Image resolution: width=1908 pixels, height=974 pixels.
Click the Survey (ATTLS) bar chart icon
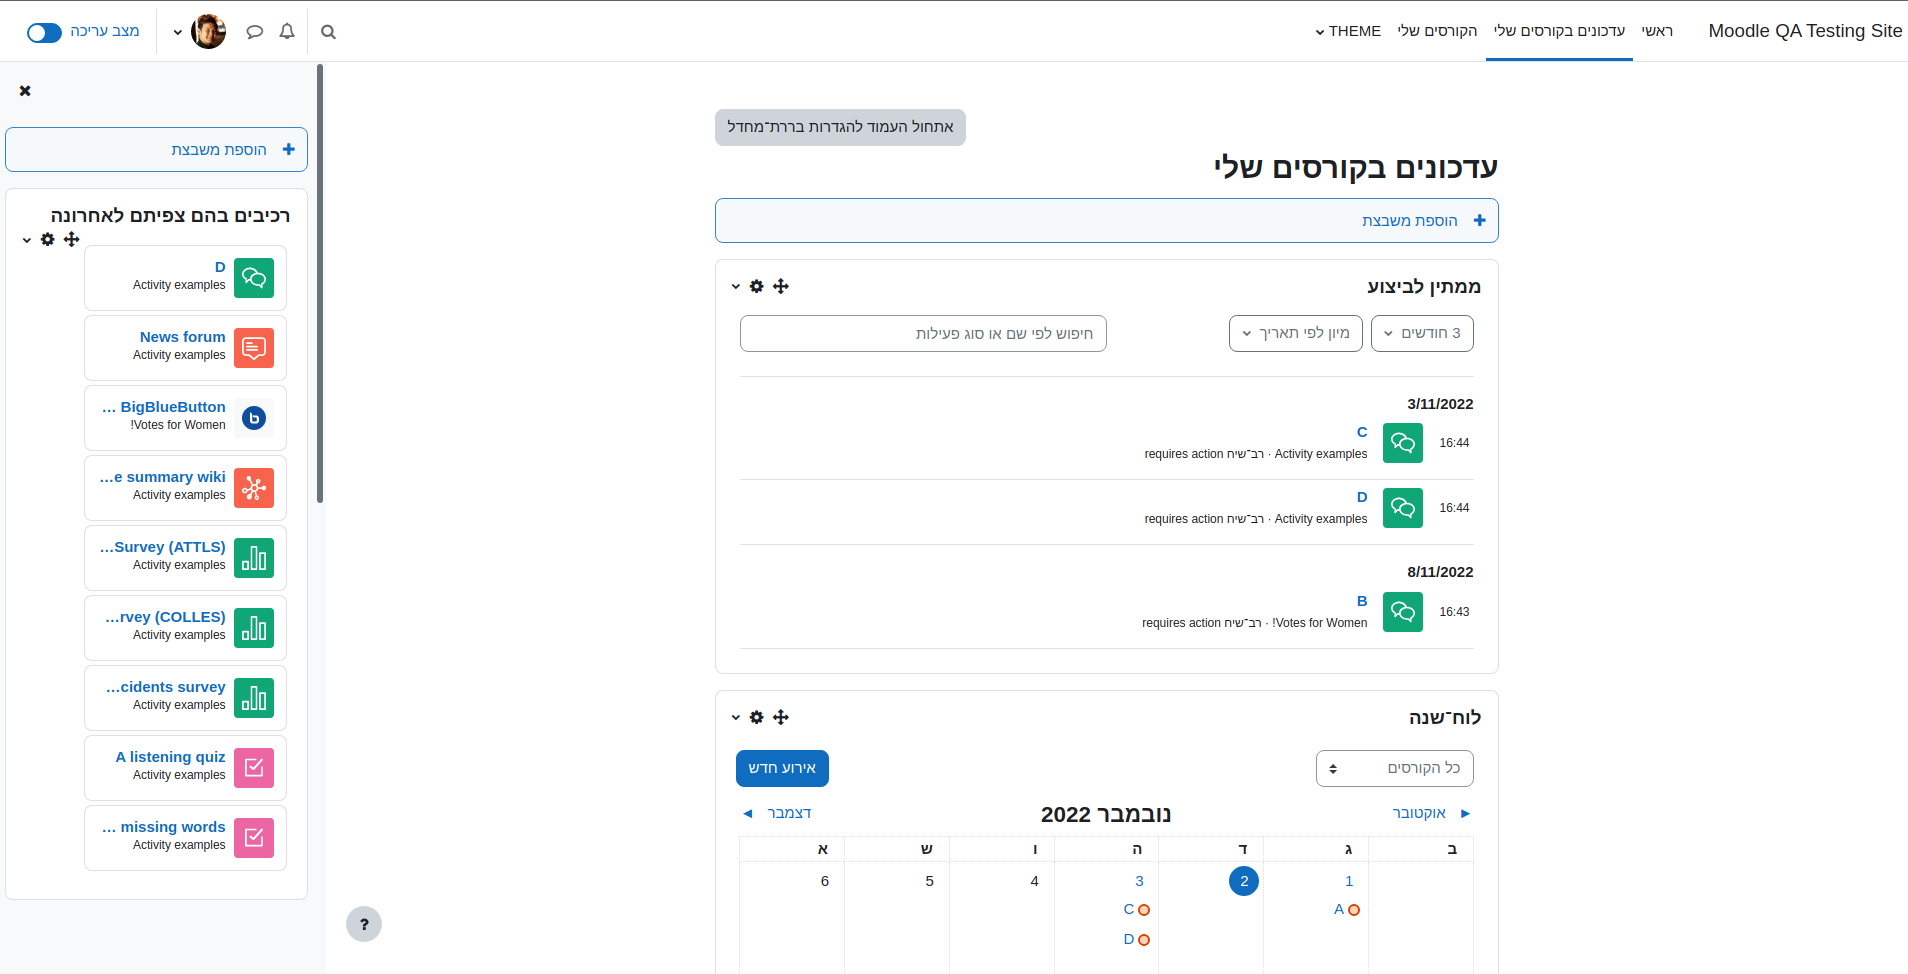pyautogui.click(x=254, y=558)
